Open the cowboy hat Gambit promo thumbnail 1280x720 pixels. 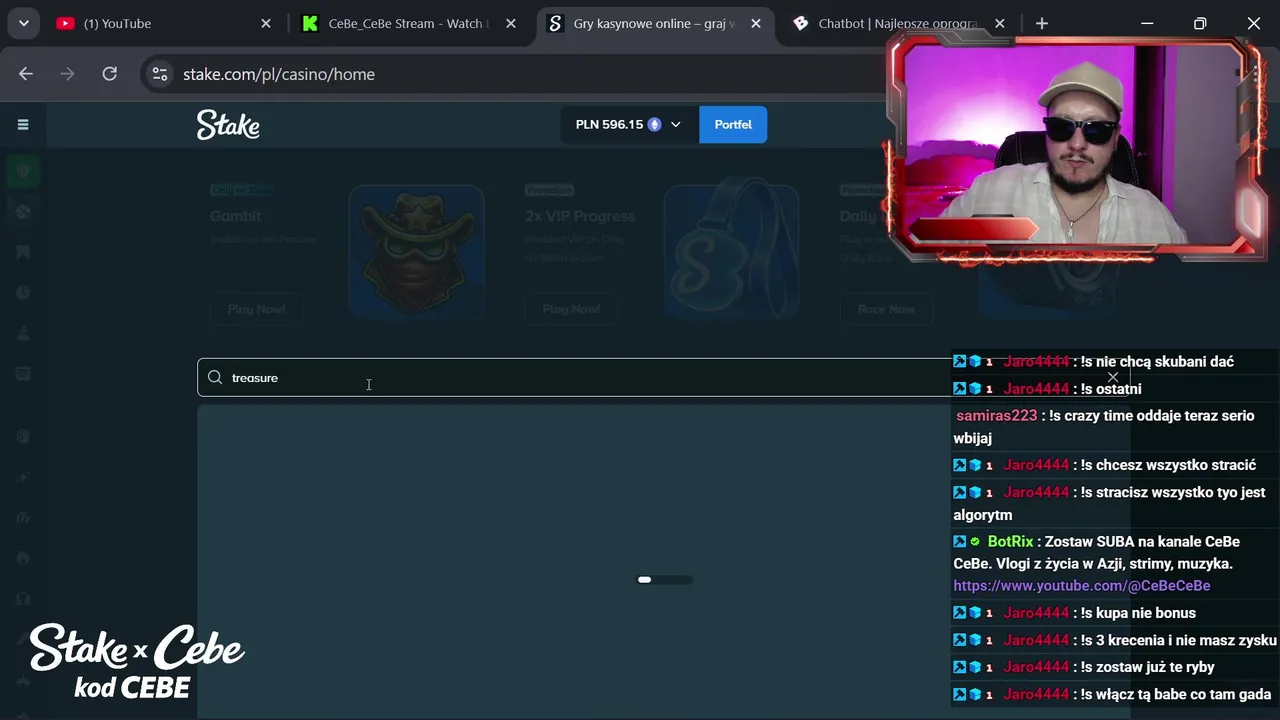417,252
